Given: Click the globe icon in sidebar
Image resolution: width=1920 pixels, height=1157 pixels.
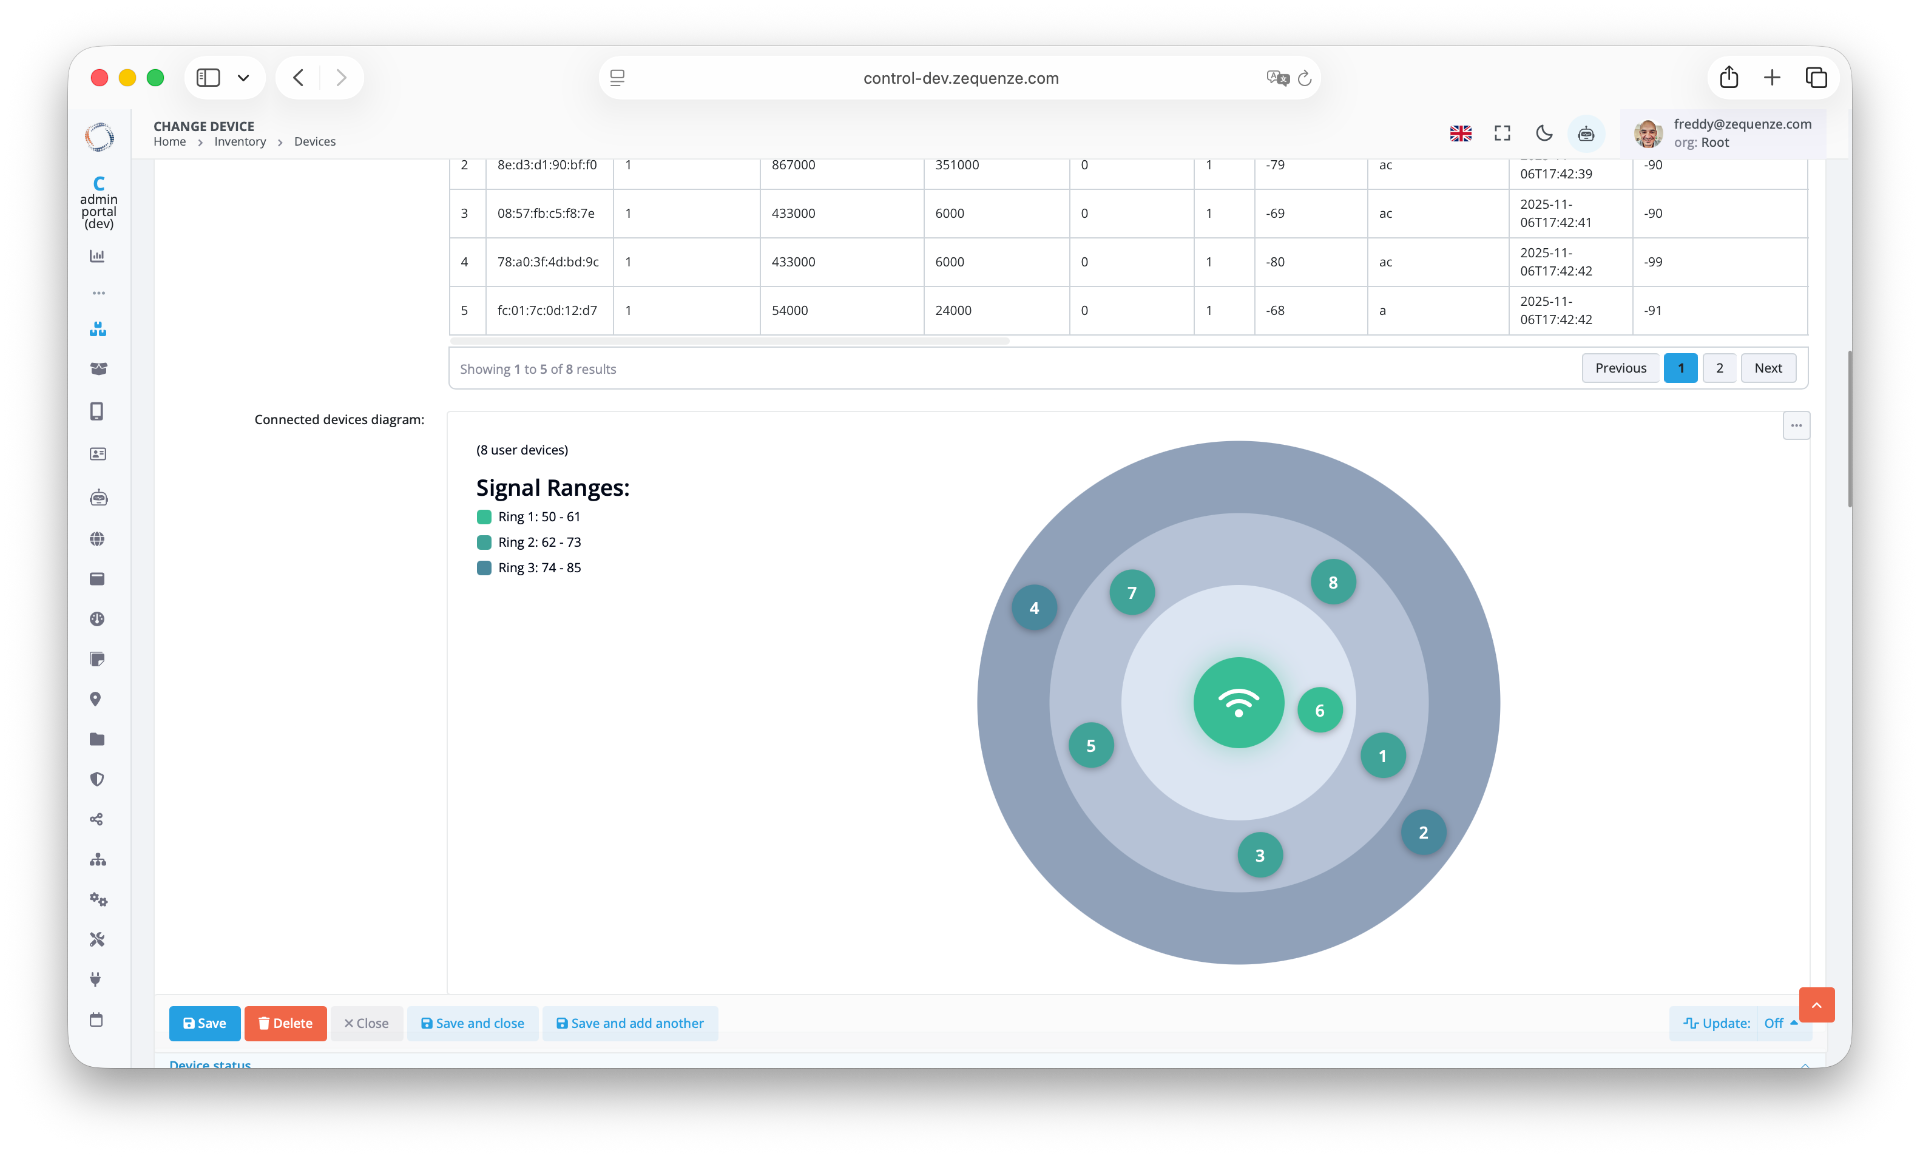Looking at the screenshot, I should 97,539.
